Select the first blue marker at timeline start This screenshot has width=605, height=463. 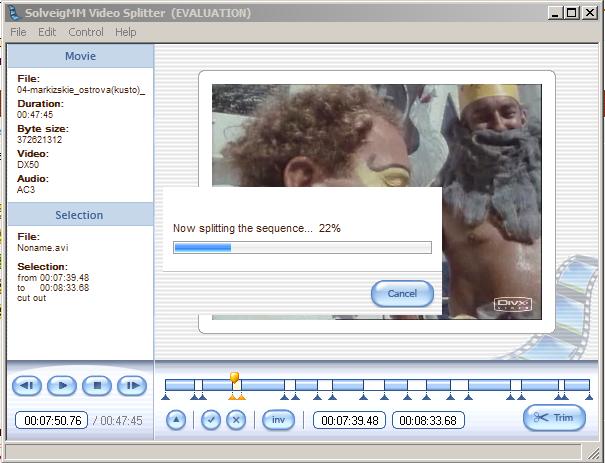coord(166,397)
